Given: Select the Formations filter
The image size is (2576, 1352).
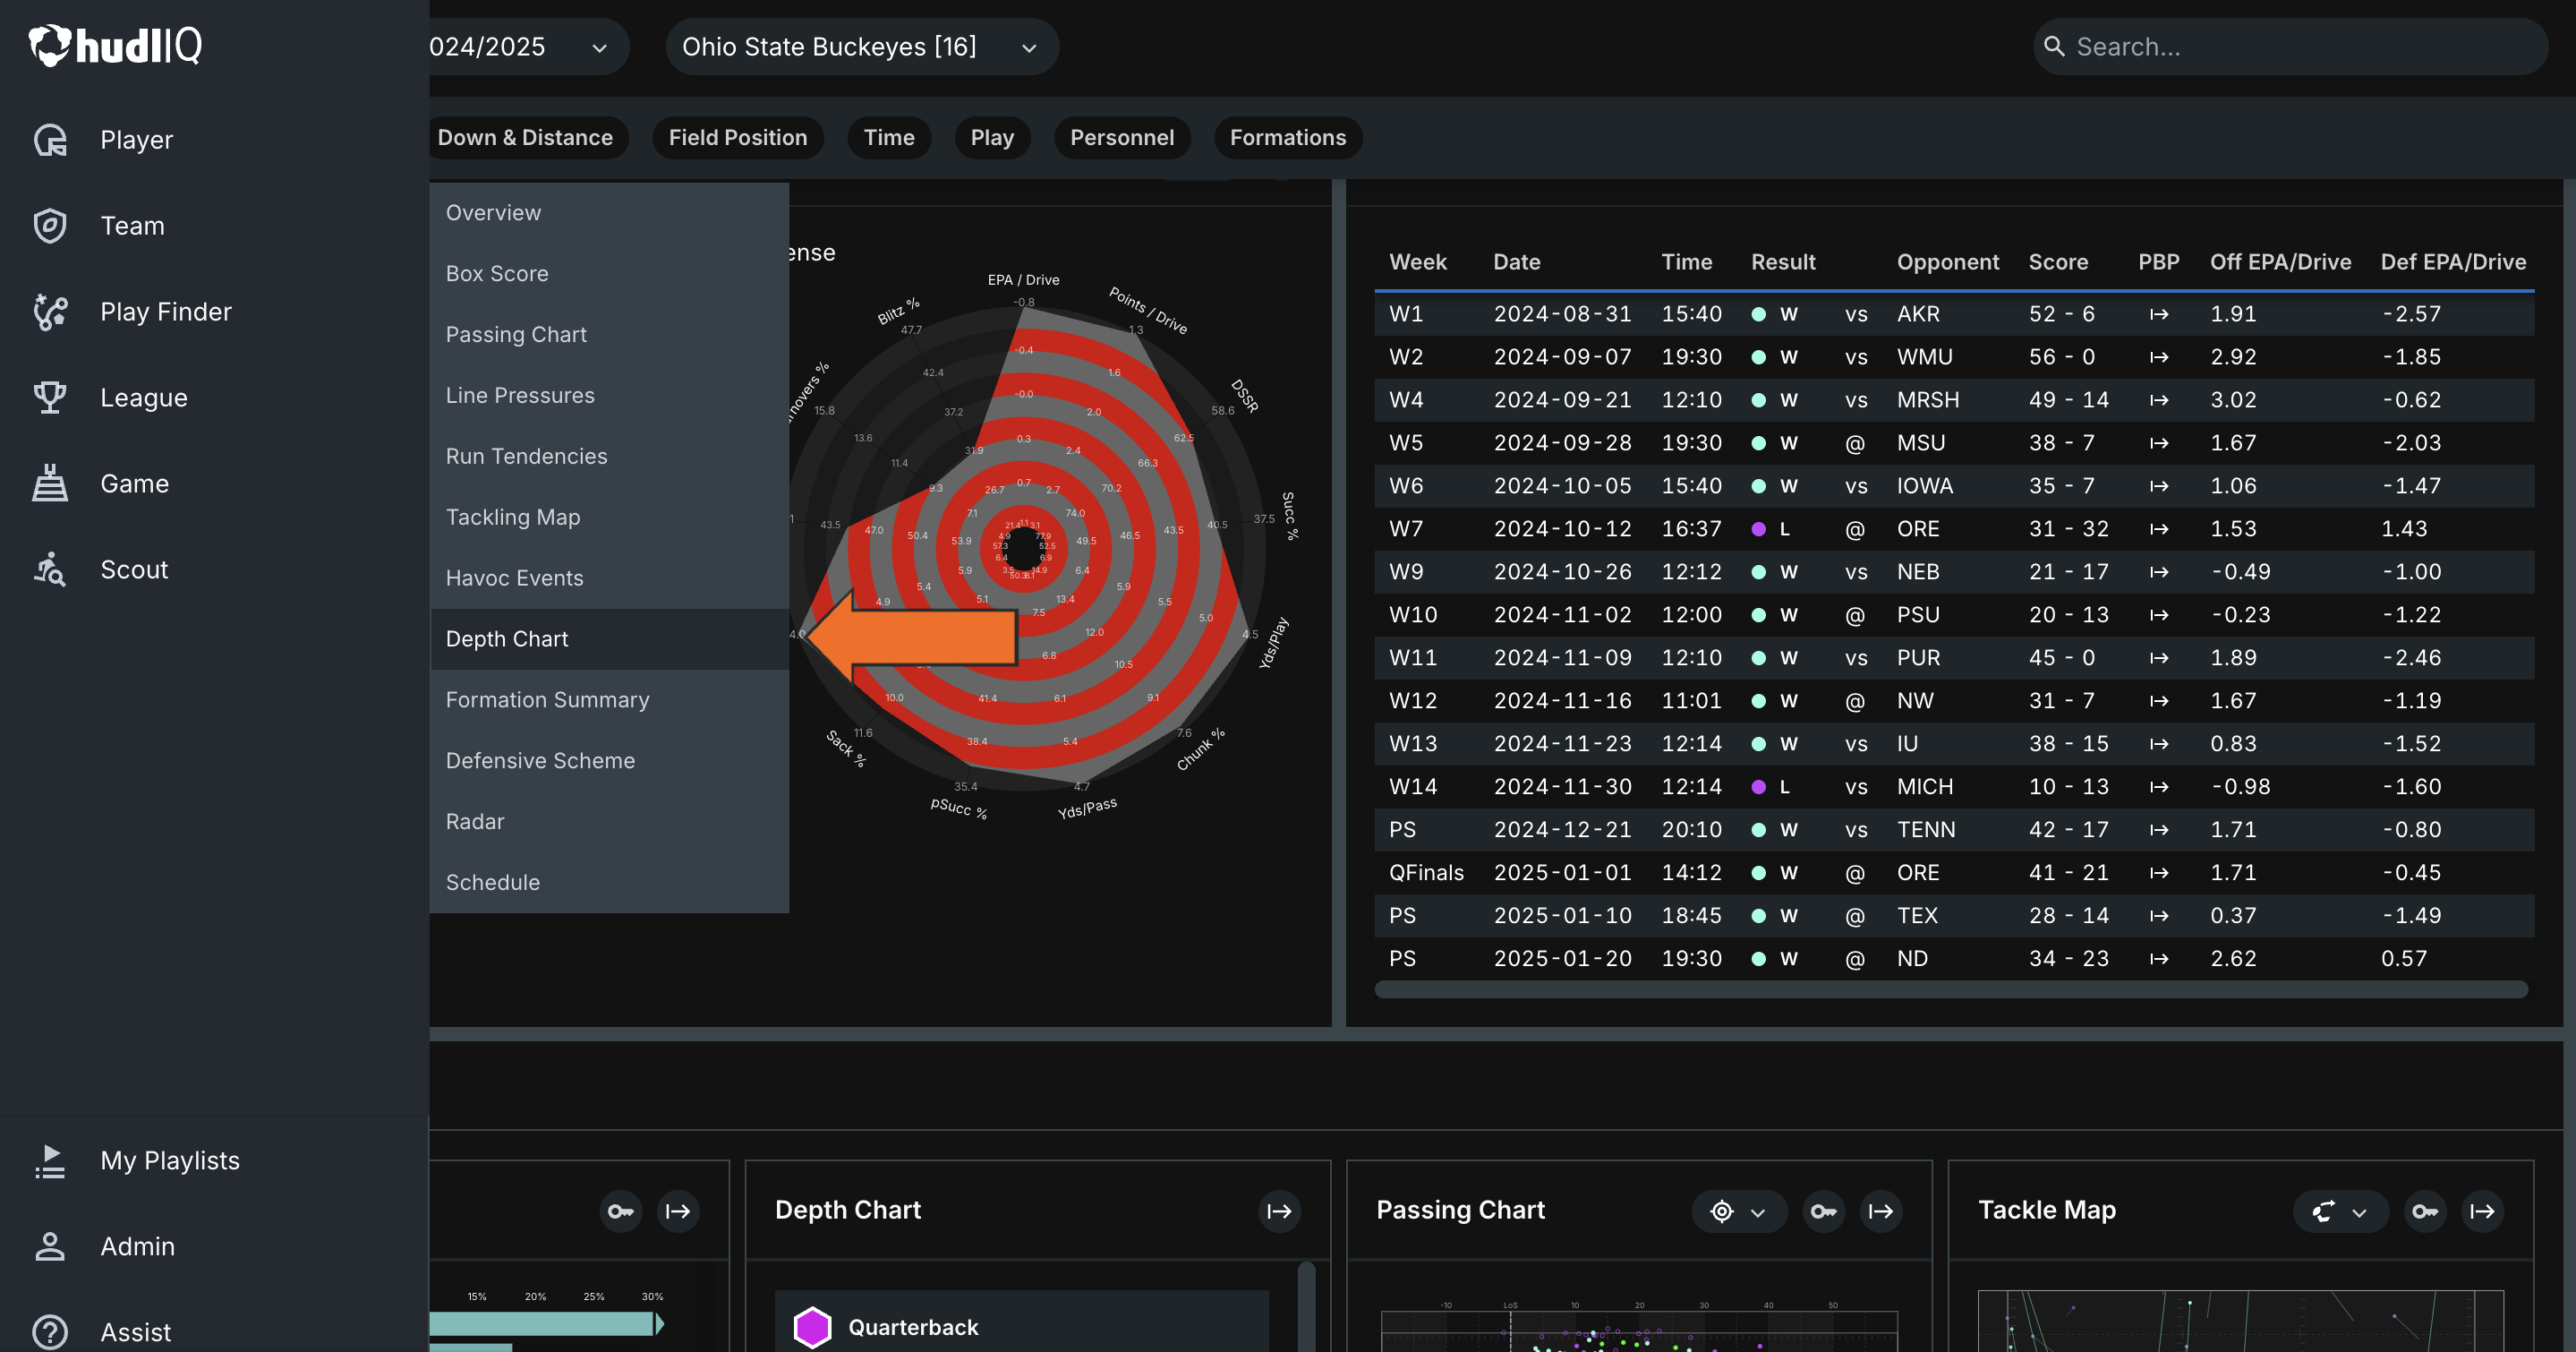Looking at the screenshot, I should (x=1288, y=138).
